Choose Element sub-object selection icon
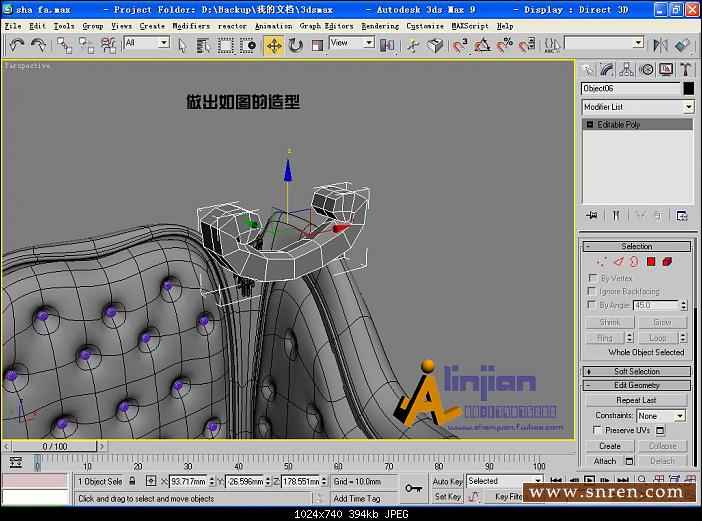Image resolution: width=702 pixels, height=521 pixels. pyautogui.click(x=667, y=262)
